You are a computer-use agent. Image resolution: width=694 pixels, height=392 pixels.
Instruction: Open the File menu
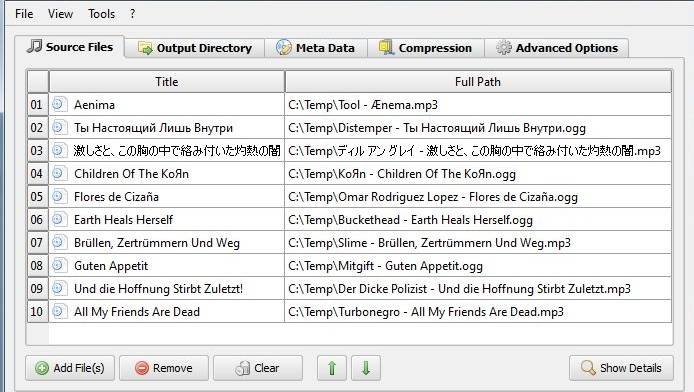(x=24, y=14)
